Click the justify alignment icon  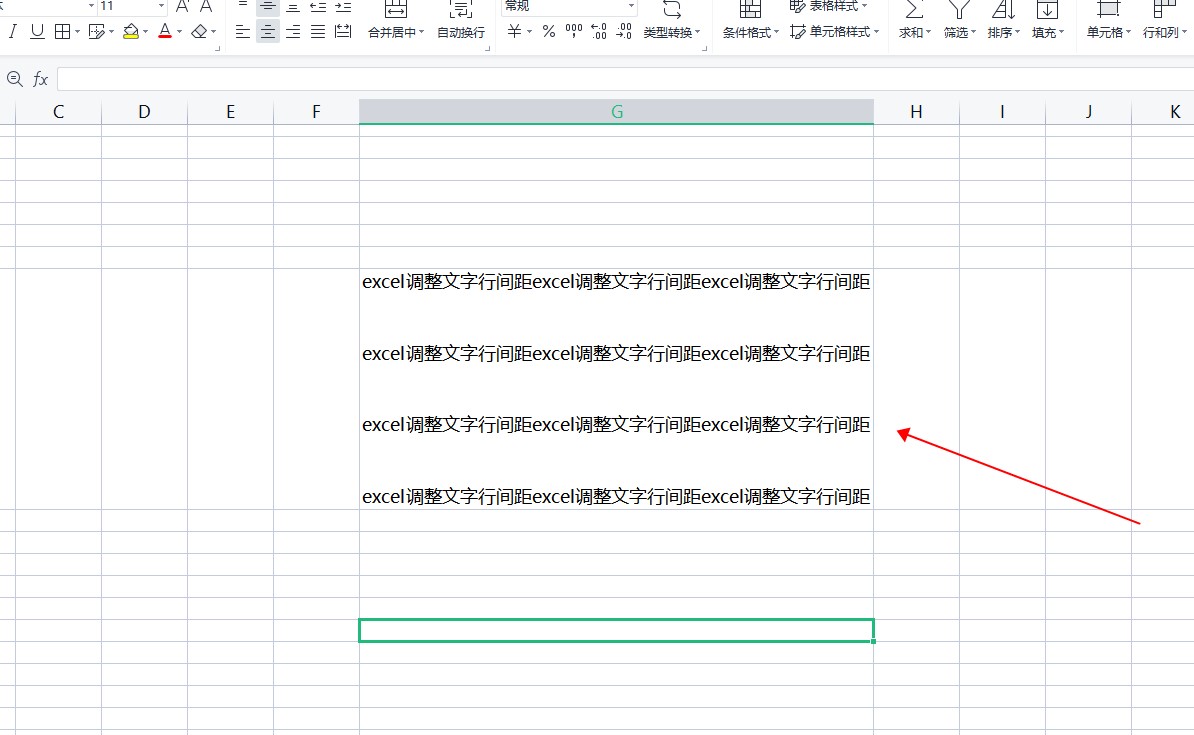[318, 32]
